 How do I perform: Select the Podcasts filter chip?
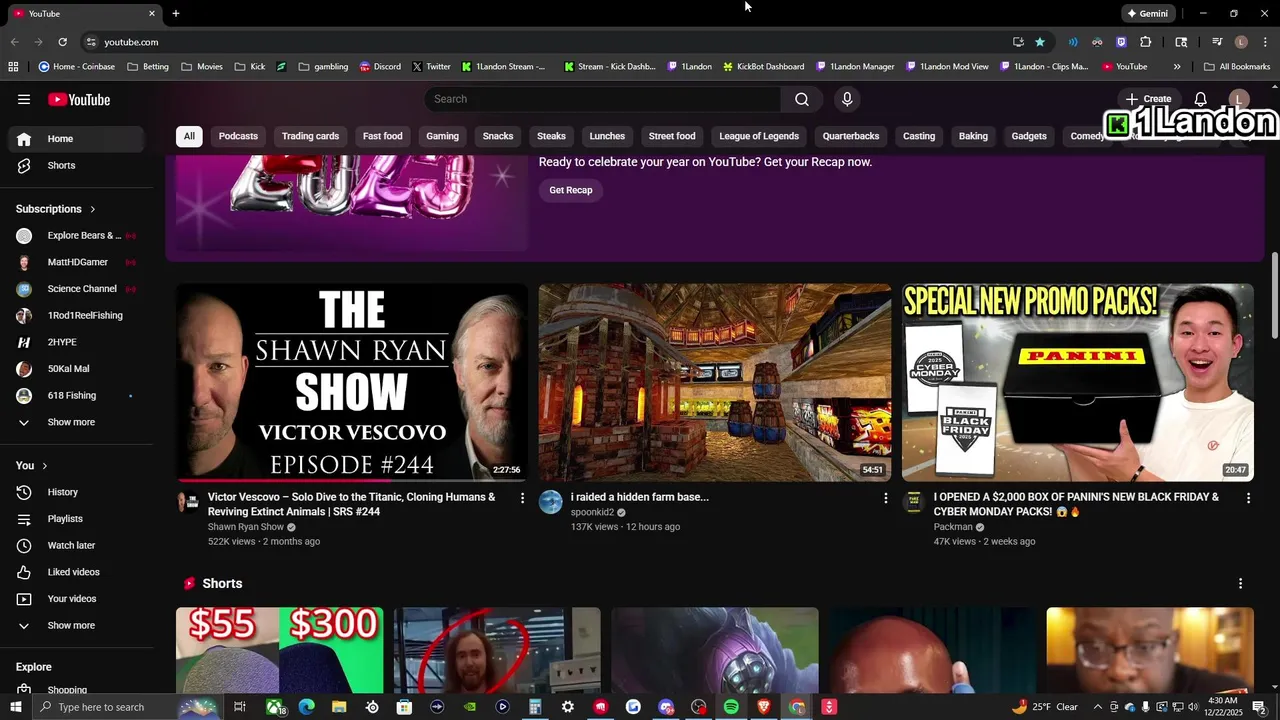(x=238, y=136)
